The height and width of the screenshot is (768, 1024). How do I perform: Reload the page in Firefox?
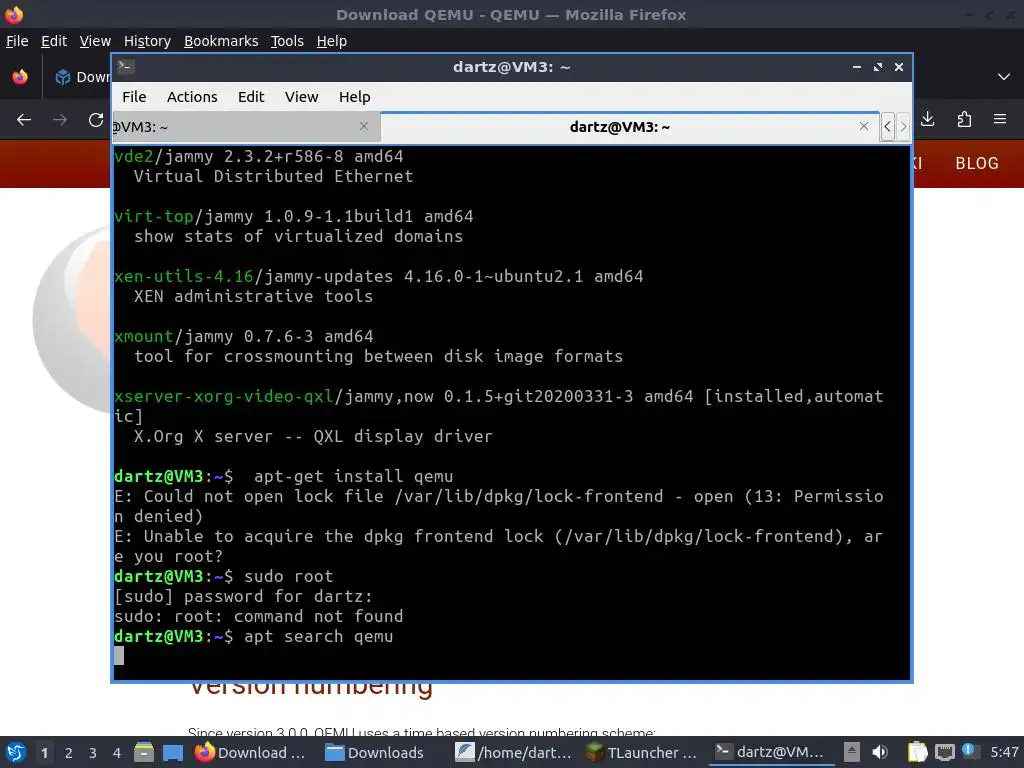[x=96, y=120]
